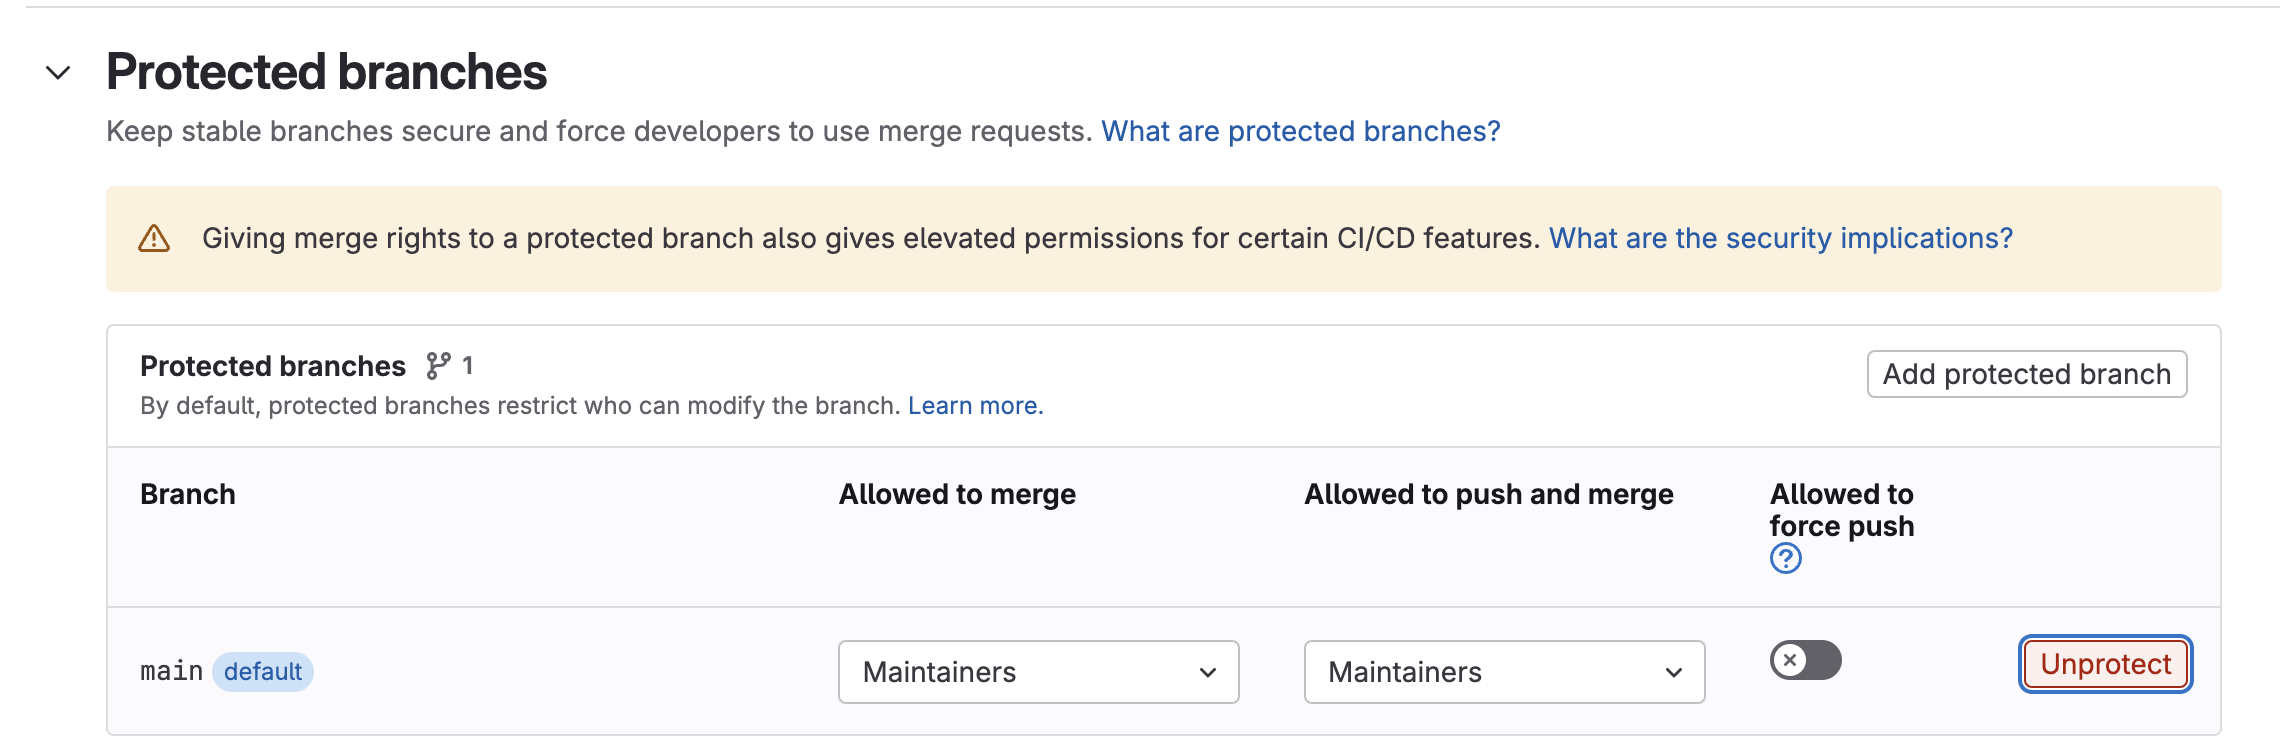The width and height of the screenshot is (2280, 746).
Task: Open the force push help question icon
Action: (1786, 558)
